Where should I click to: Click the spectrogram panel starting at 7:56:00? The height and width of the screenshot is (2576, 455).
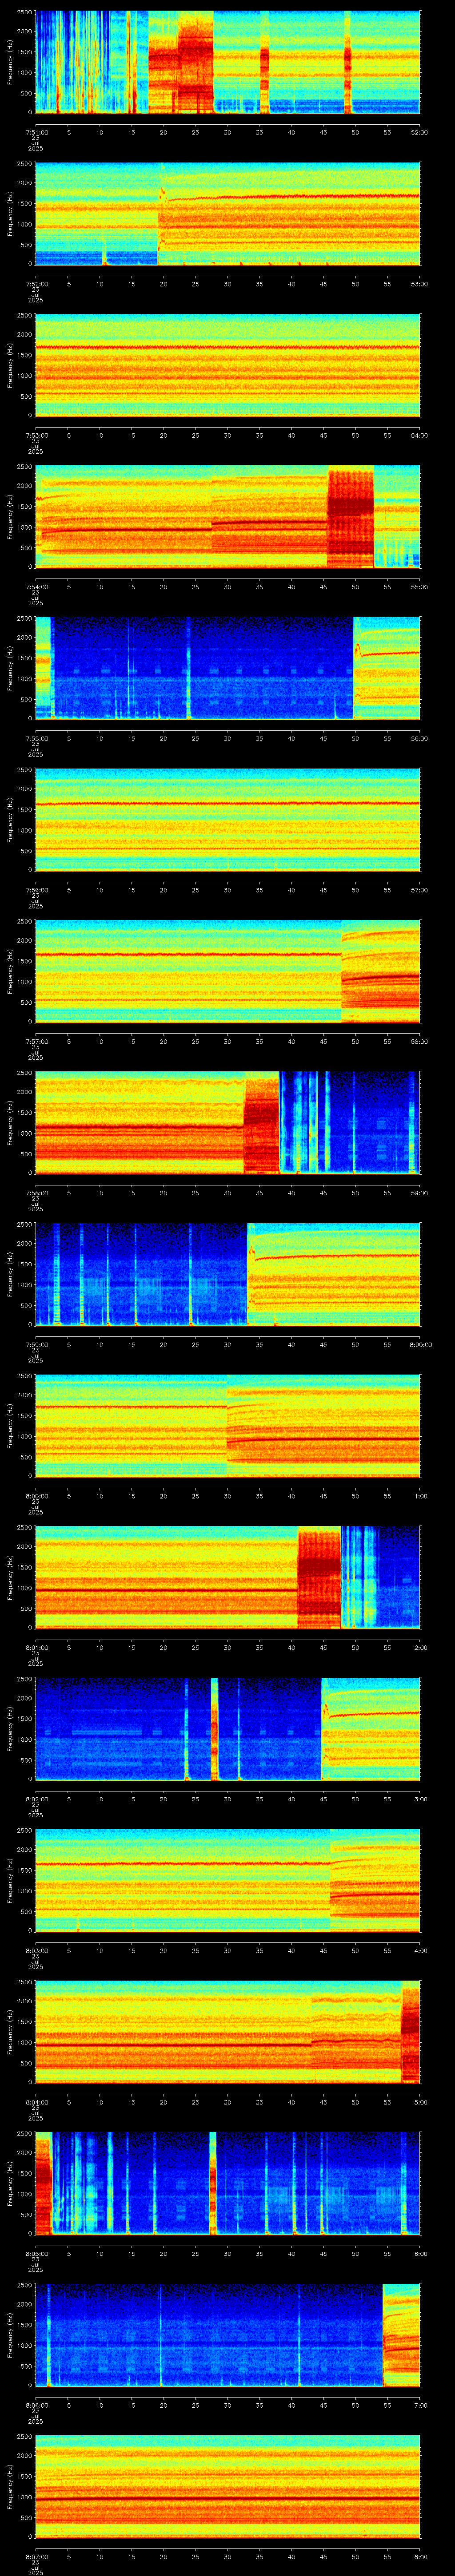[x=228, y=820]
